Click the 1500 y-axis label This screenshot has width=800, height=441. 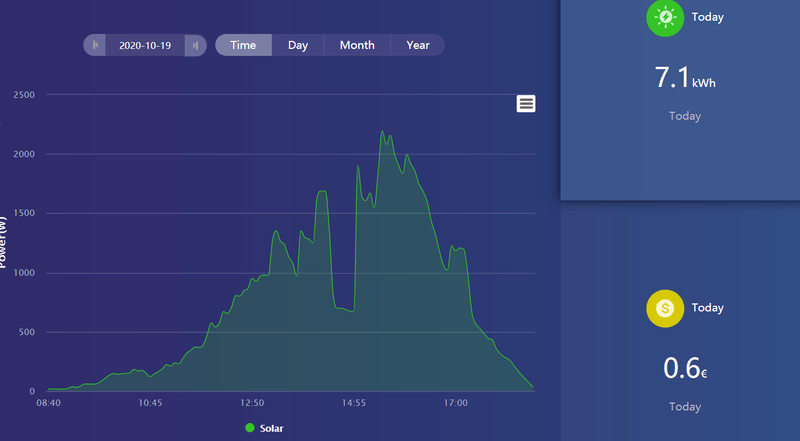pyautogui.click(x=24, y=213)
